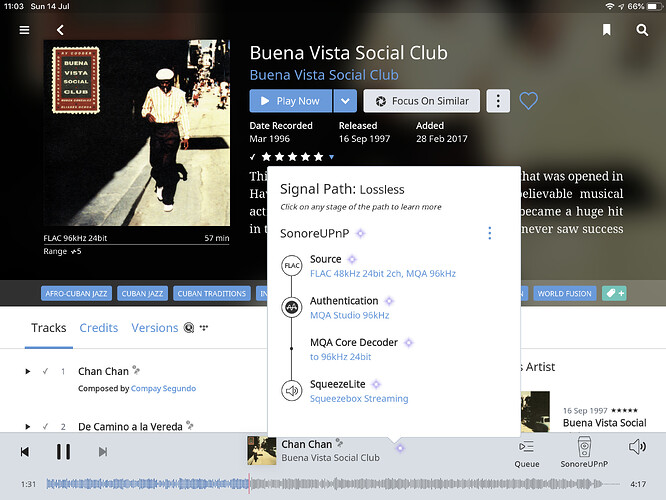Select the AFRO-CUBAN JAZZ genre tag
The height and width of the screenshot is (500, 666).
[x=74, y=294]
